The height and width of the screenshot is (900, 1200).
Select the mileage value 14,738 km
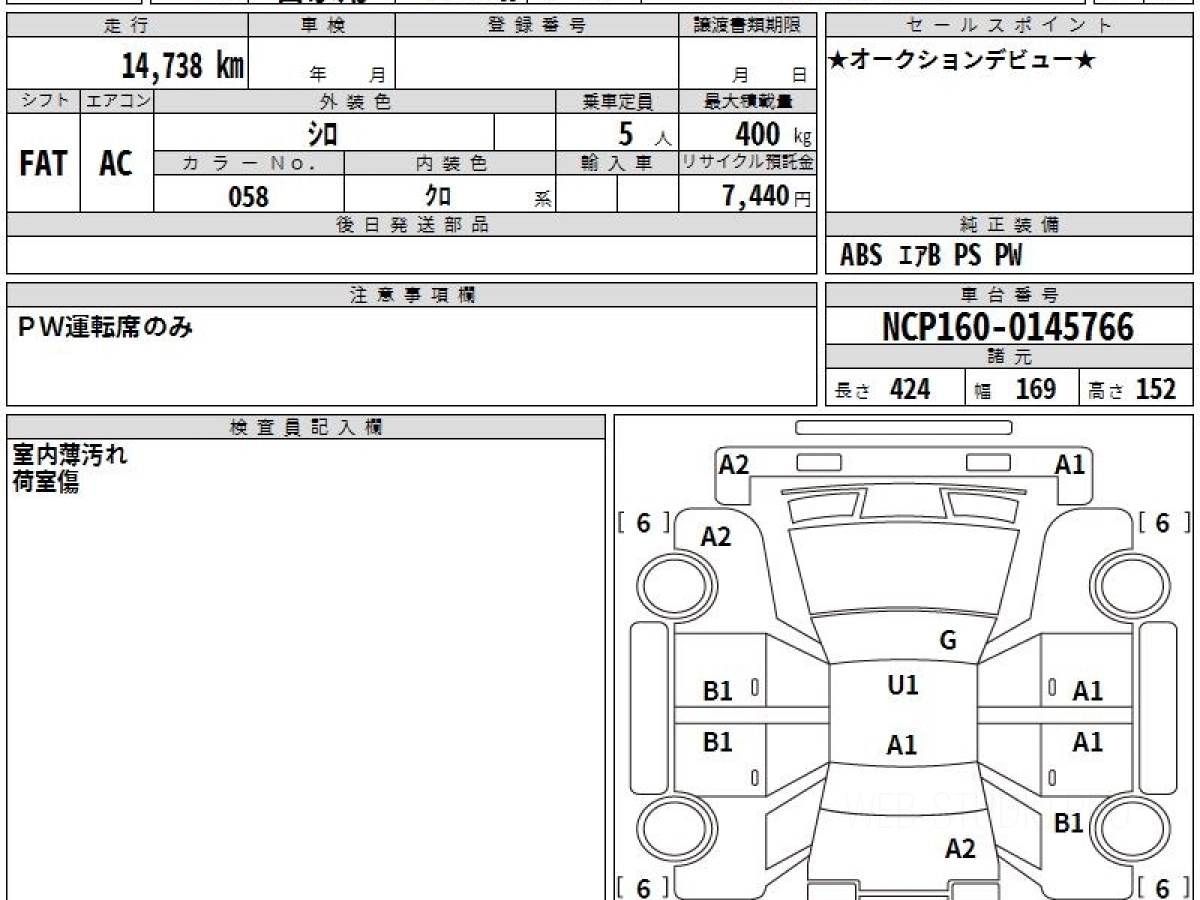pos(183,65)
